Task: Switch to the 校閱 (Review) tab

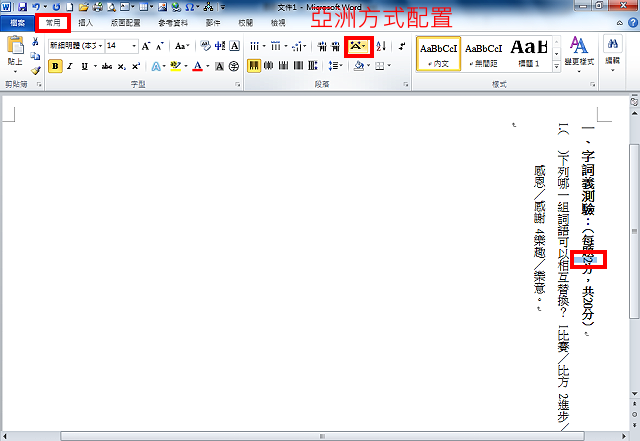Action: pyautogui.click(x=246, y=23)
